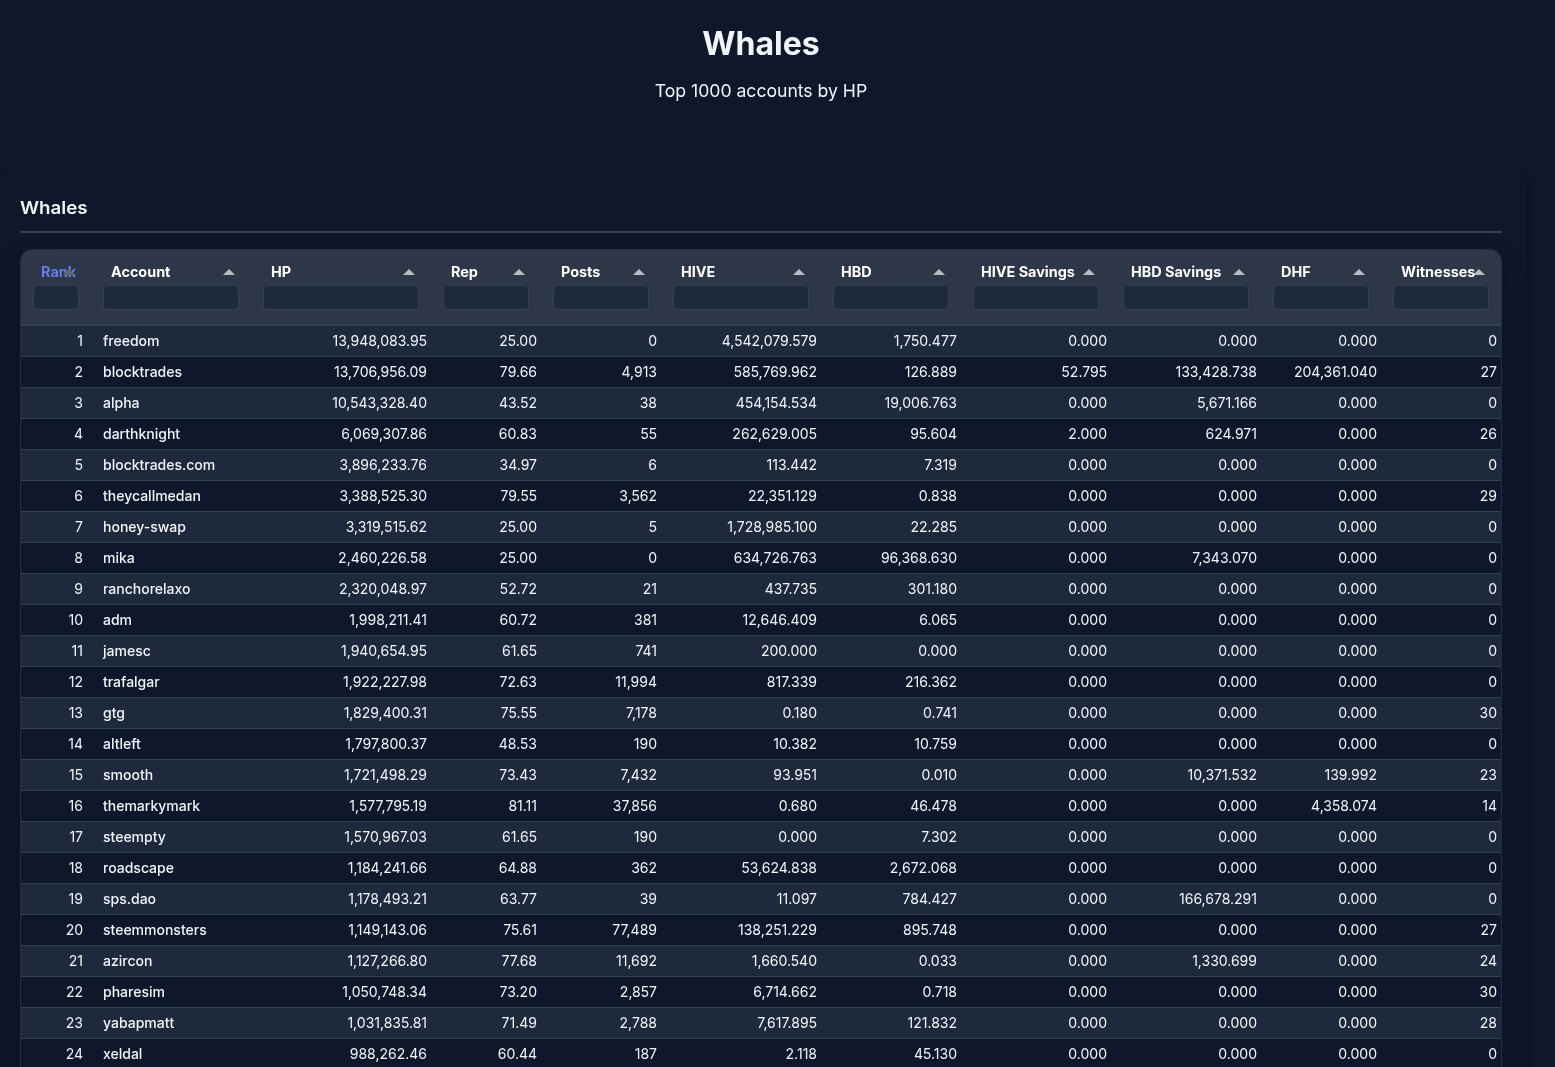Focus the Rank filter input box
The height and width of the screenshot is (1067, 1555).
point(56,297)
